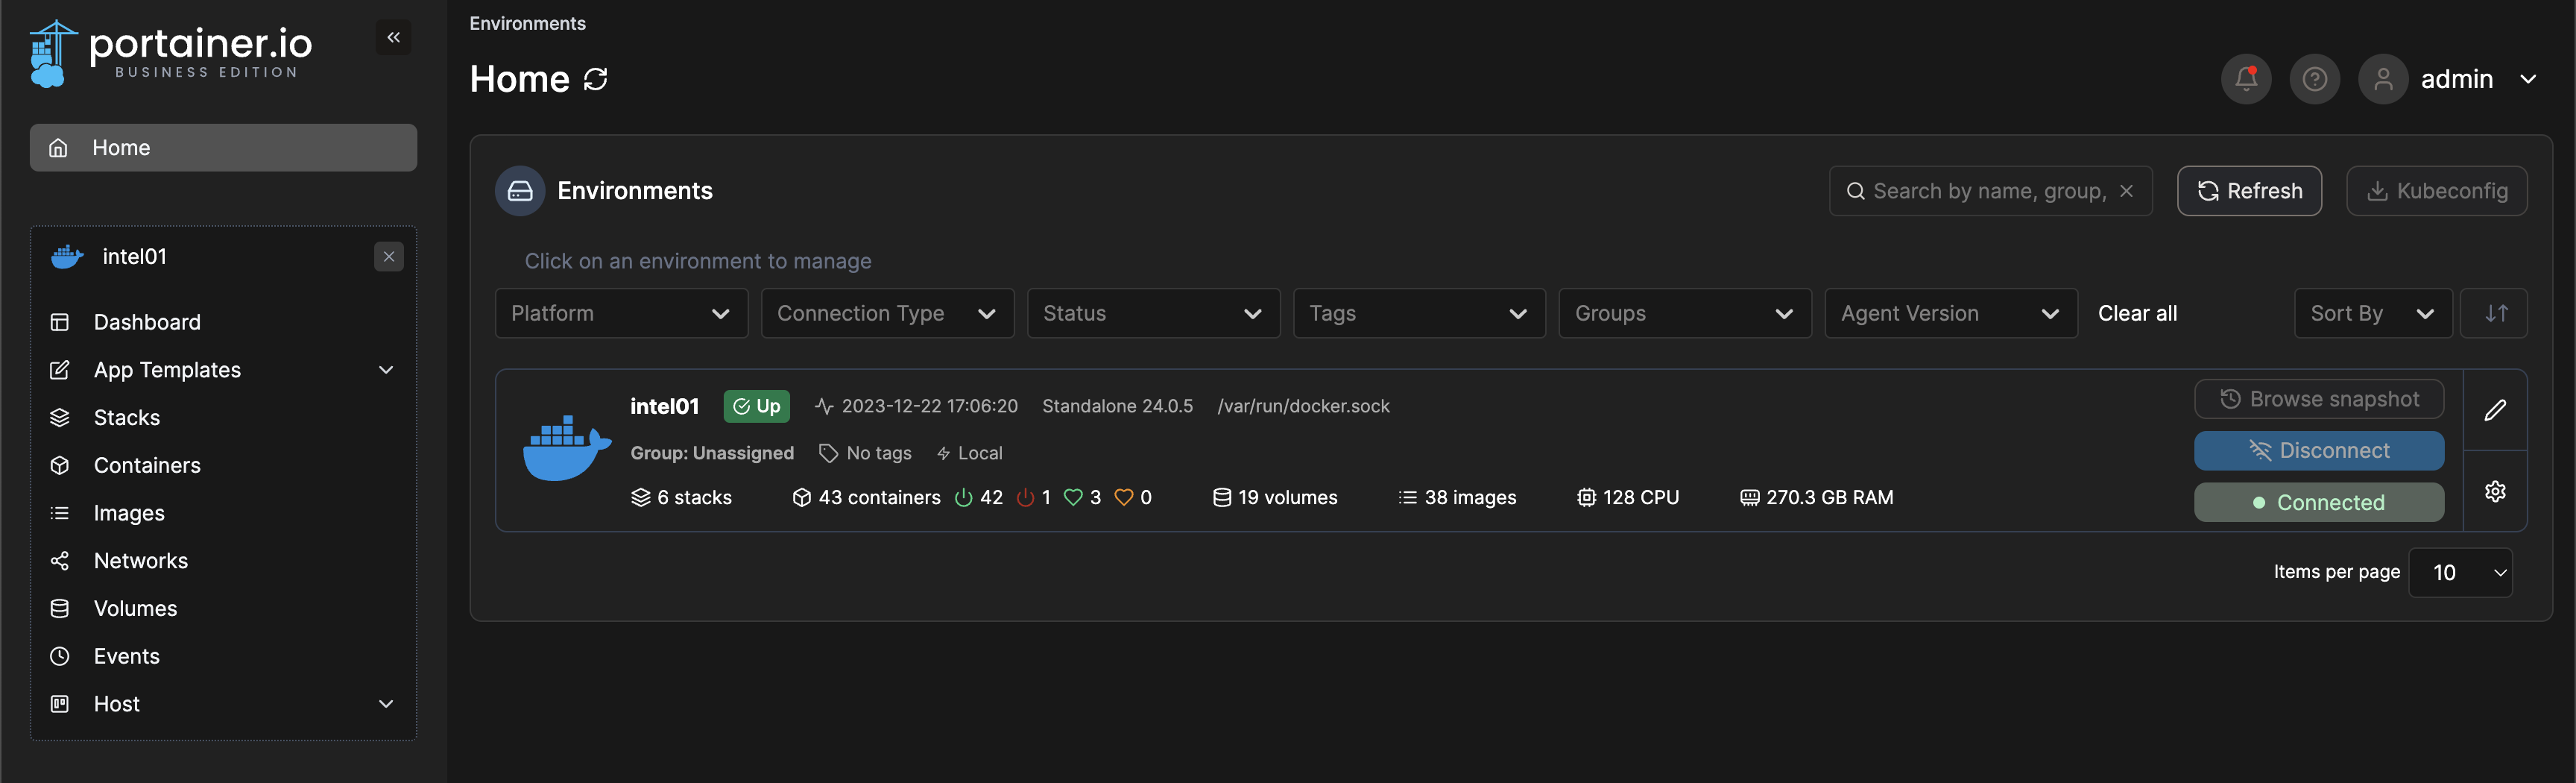Disconnect from the intel01 environment
Viewport: 2576px width, 783px height.
pyautogui.click(x=2319, y=450)
